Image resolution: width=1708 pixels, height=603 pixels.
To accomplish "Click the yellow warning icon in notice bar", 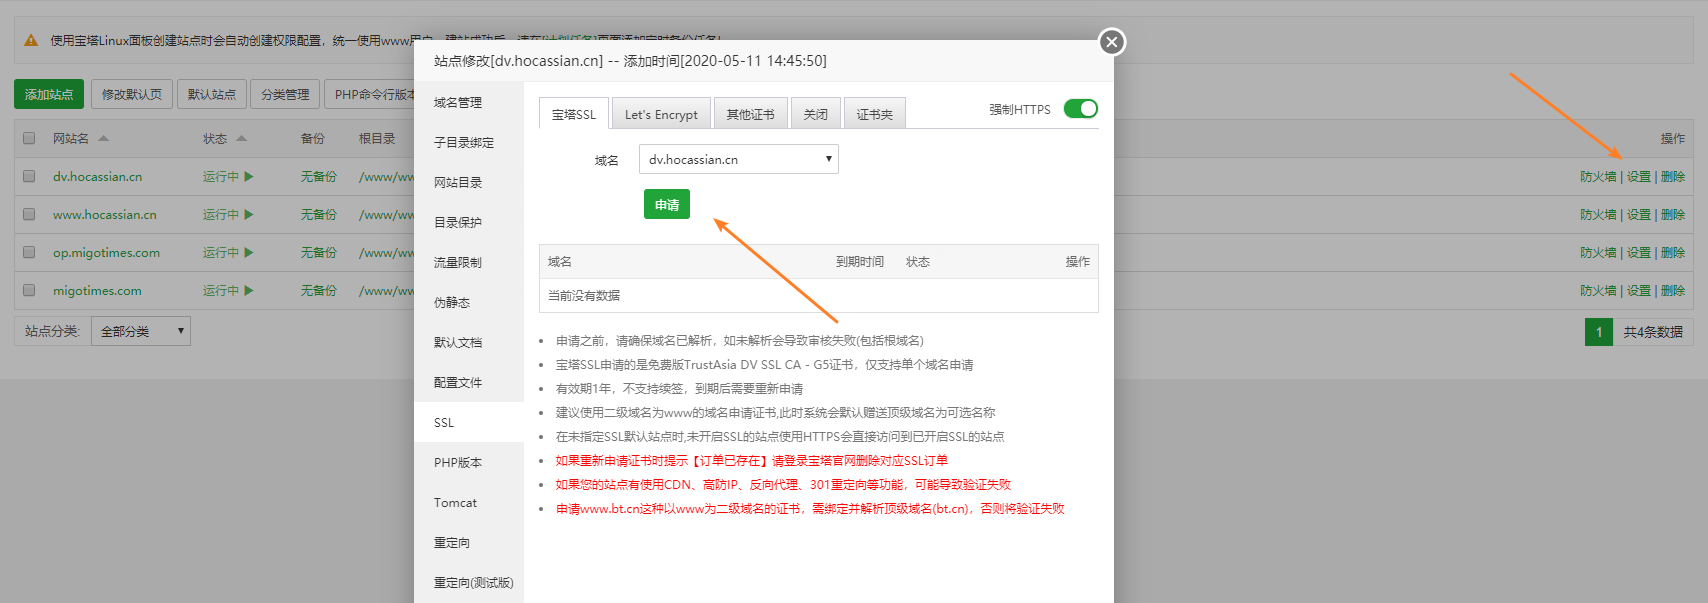I will [x=31, y=40].
